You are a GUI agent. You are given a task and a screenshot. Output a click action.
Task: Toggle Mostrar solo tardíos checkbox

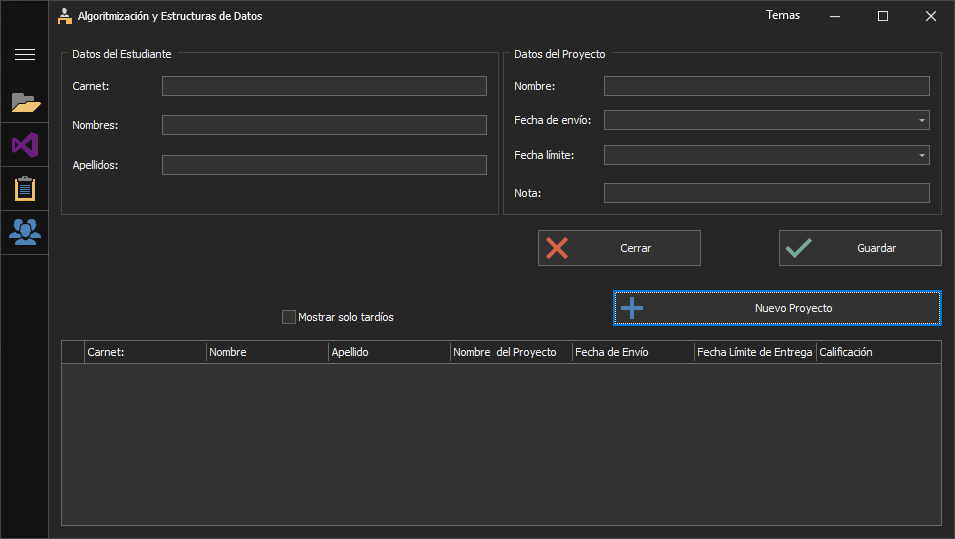[289, 317]
